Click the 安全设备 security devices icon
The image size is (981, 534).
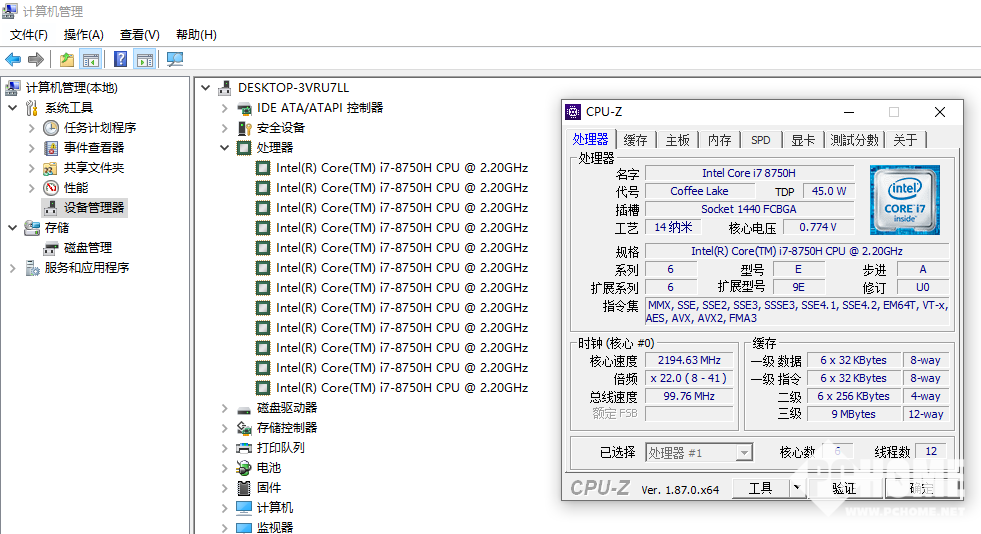click(244, 128)
